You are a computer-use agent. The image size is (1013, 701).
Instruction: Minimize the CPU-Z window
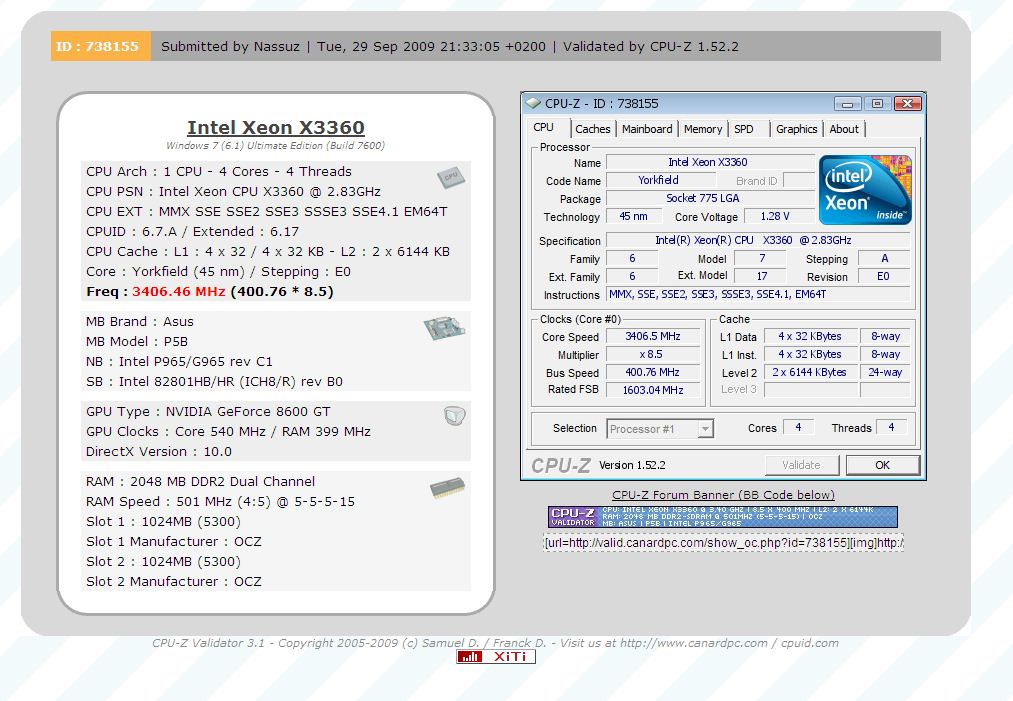tap(847, 103)
